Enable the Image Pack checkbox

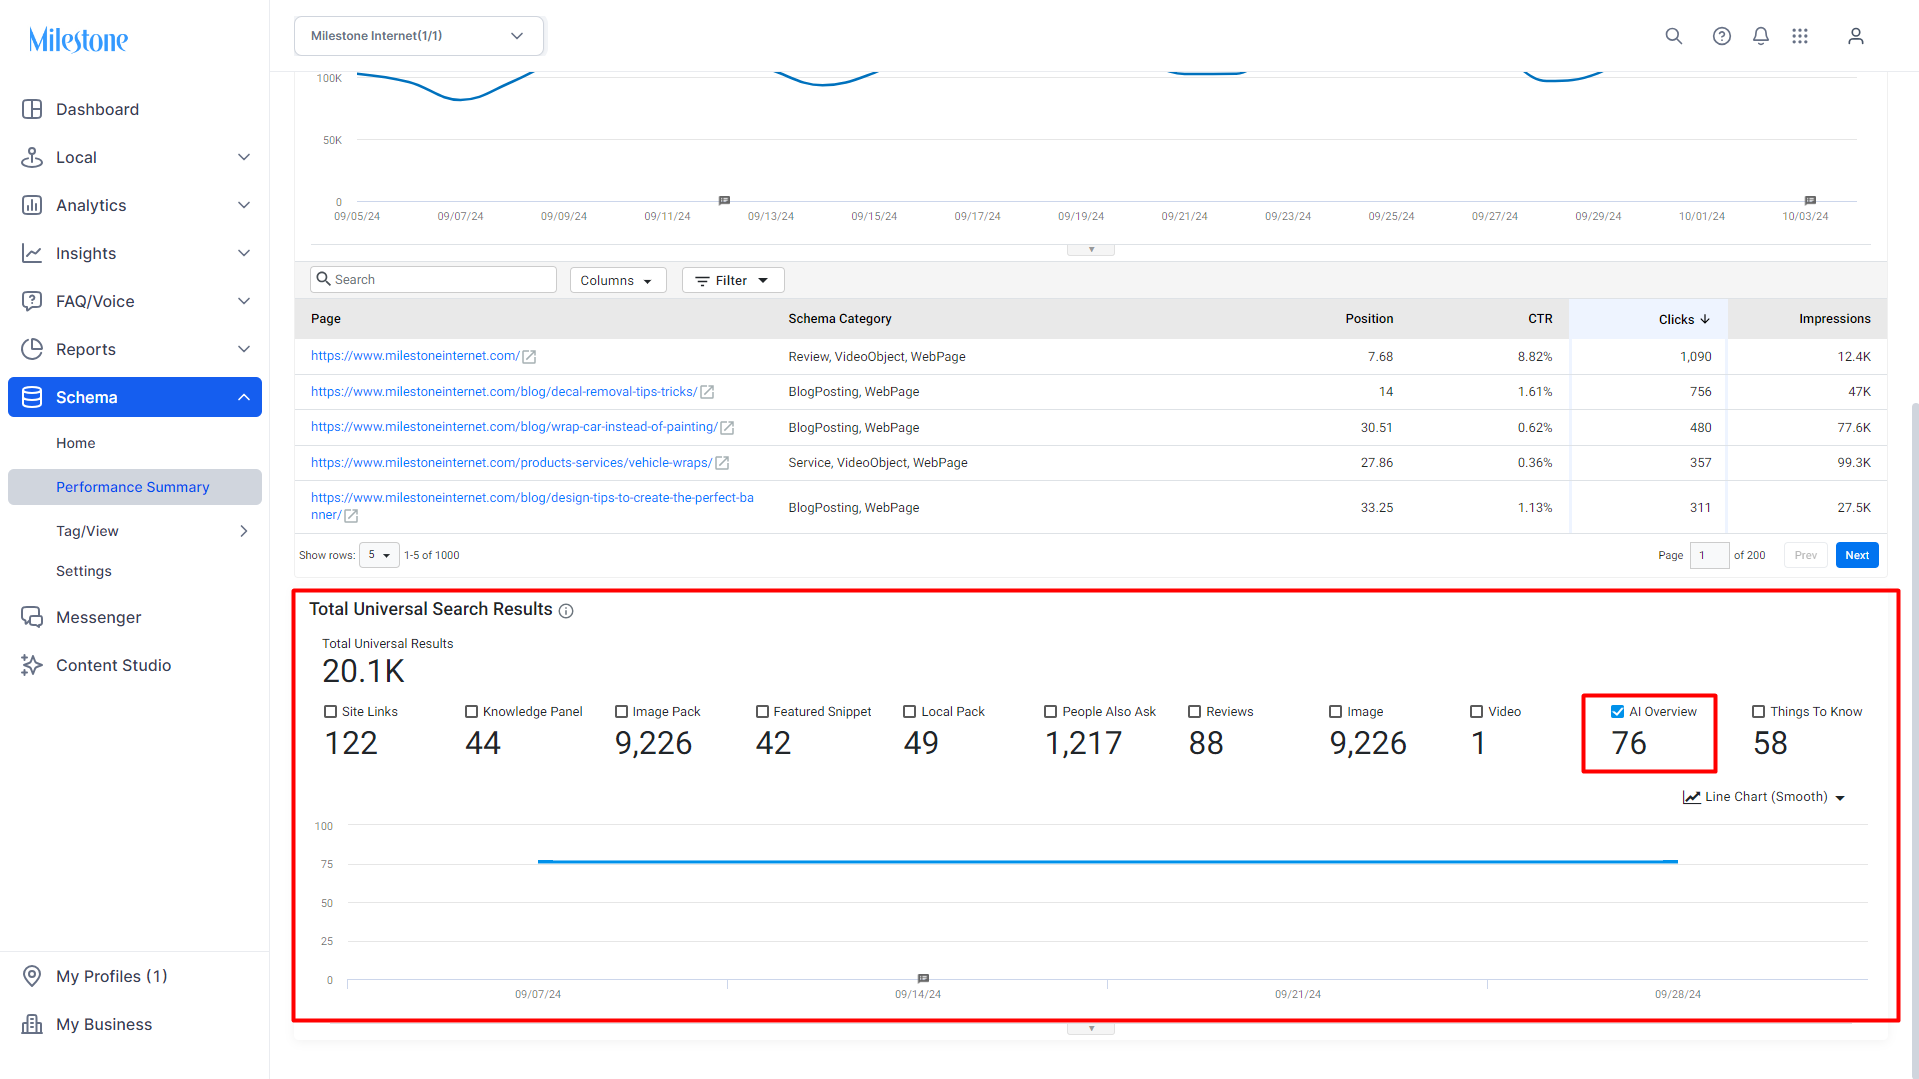[x=621, y=712]
